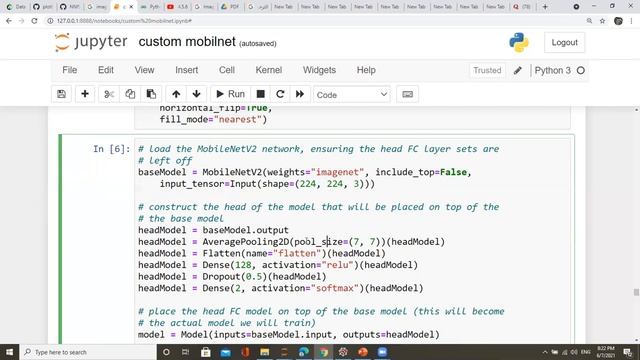Click the page vertical scrollbar thumb

point(636,292)
